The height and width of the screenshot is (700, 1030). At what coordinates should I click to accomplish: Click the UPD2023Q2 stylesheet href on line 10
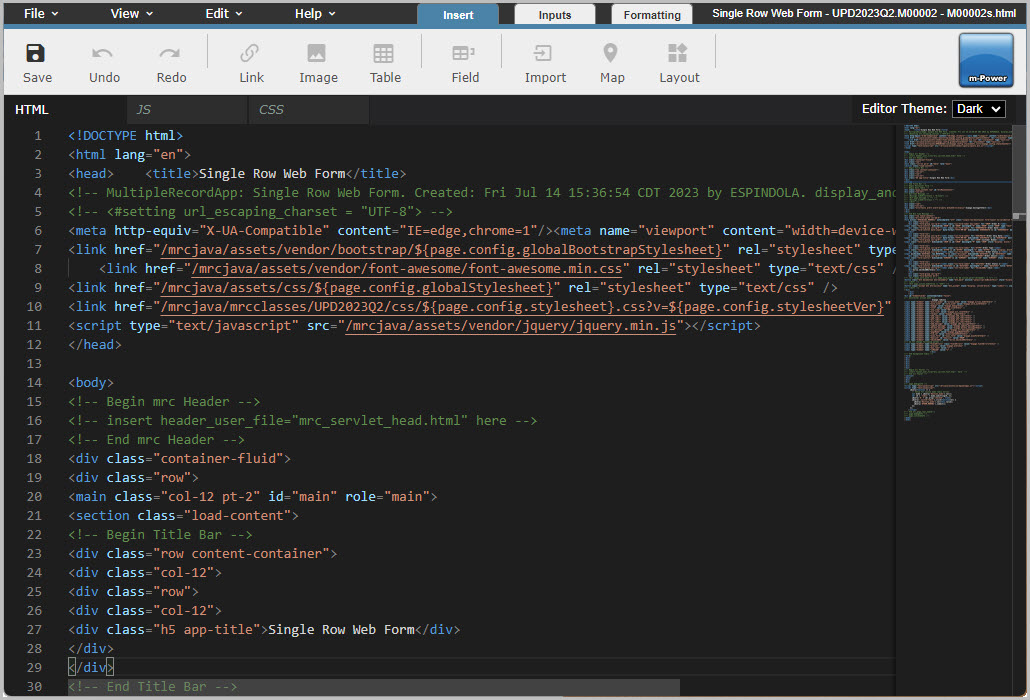pyautogui.click(x=522, y=307)
